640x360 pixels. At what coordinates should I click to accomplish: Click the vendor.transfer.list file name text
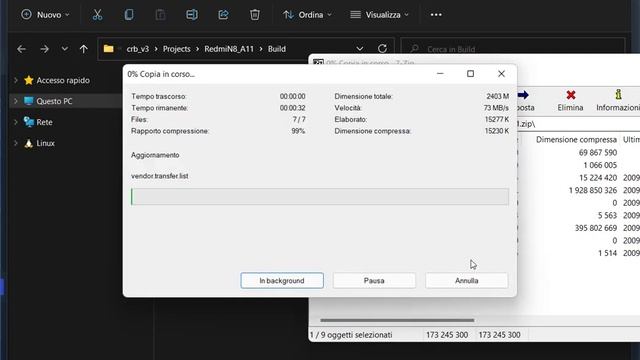(160, 176)
